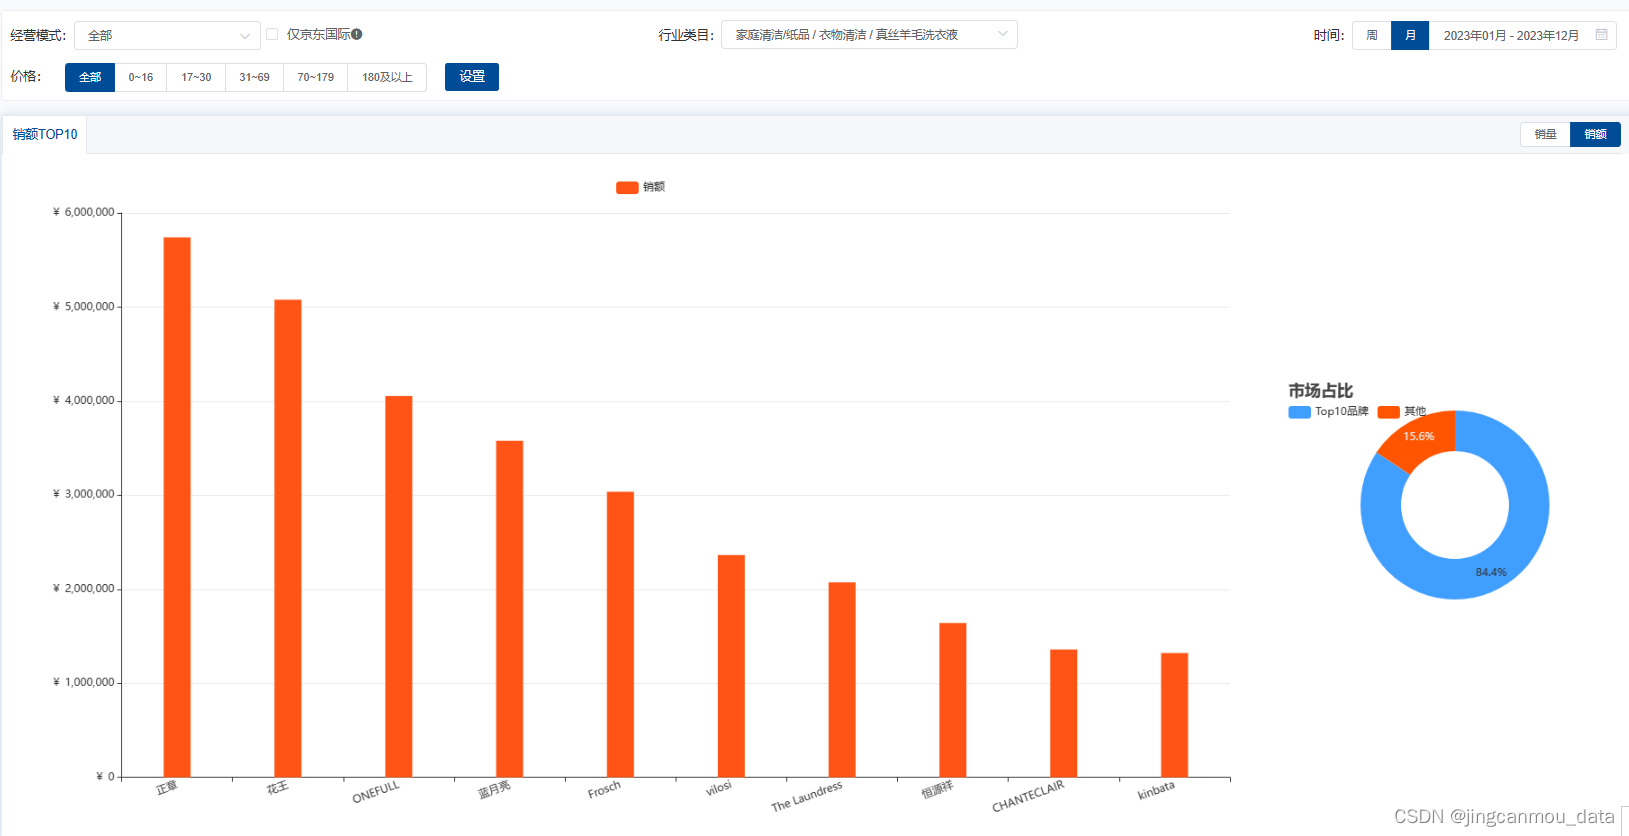Open the 销额TOP10 tab
The height and width of the screenshot is (836, 1629).
point(45,134)
